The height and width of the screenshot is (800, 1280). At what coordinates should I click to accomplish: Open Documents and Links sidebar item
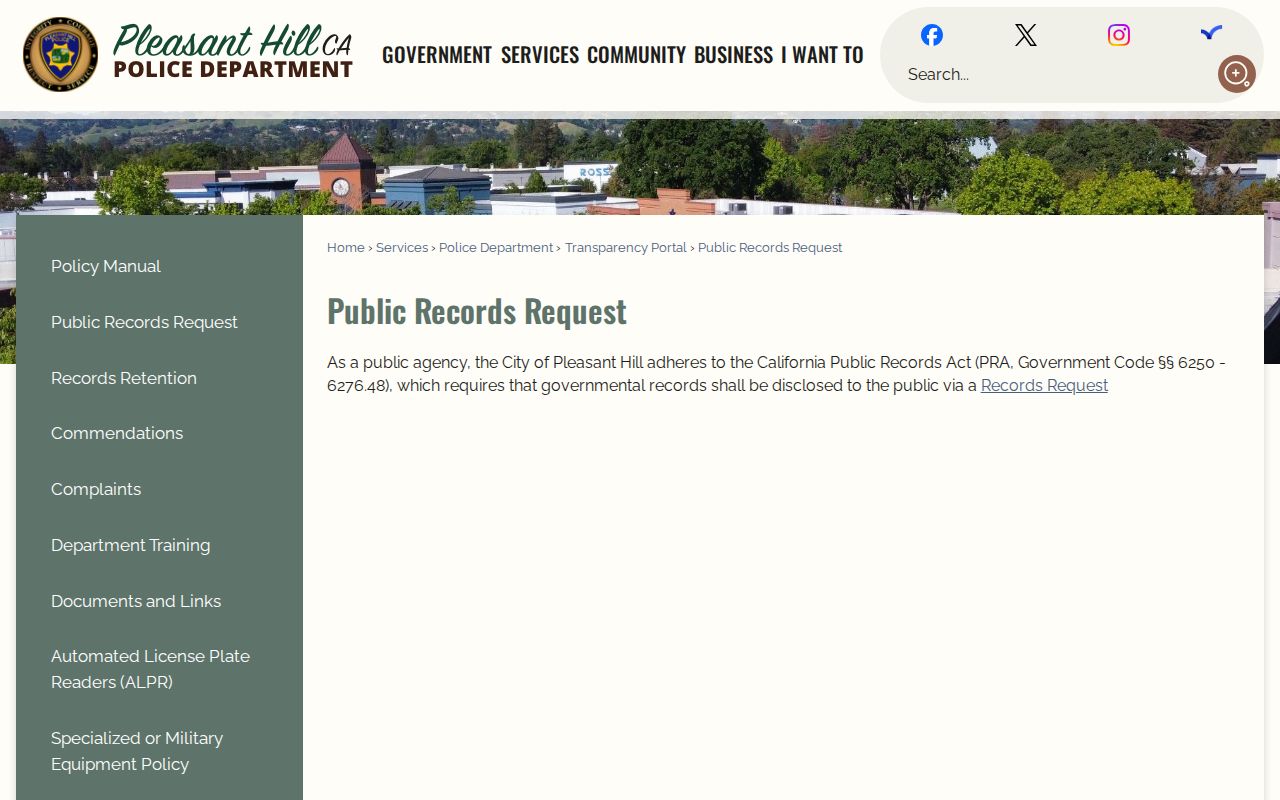click(x=136, y=601)
